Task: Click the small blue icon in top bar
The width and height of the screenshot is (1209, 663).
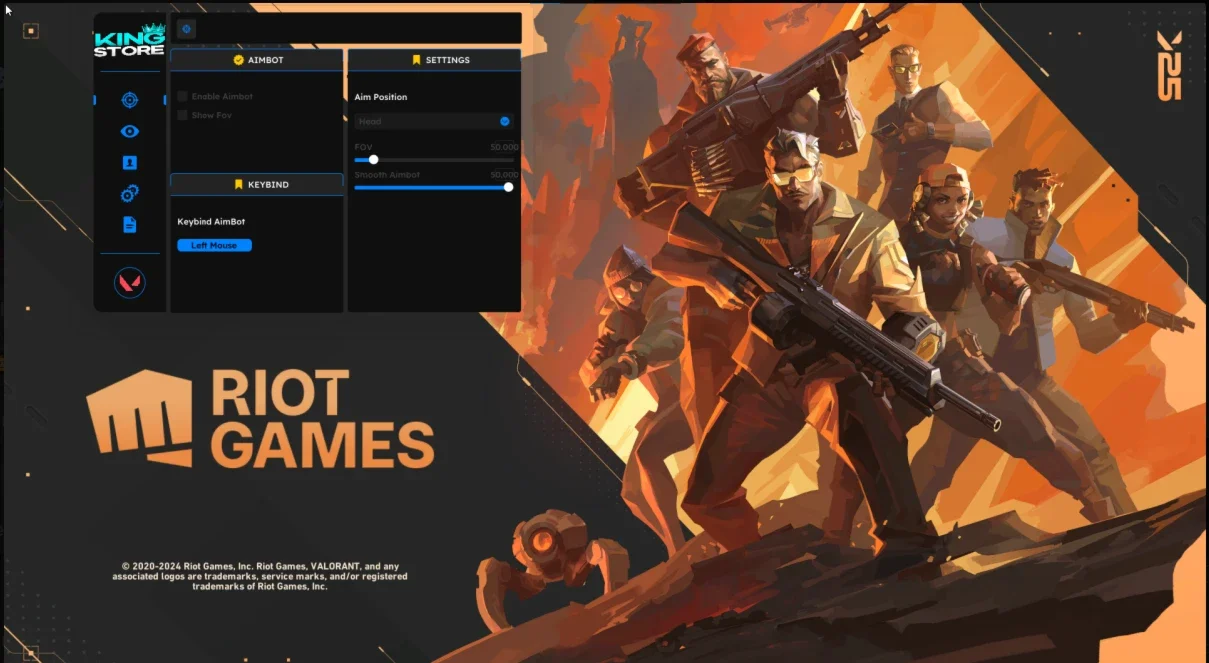Action: point(186,29)
